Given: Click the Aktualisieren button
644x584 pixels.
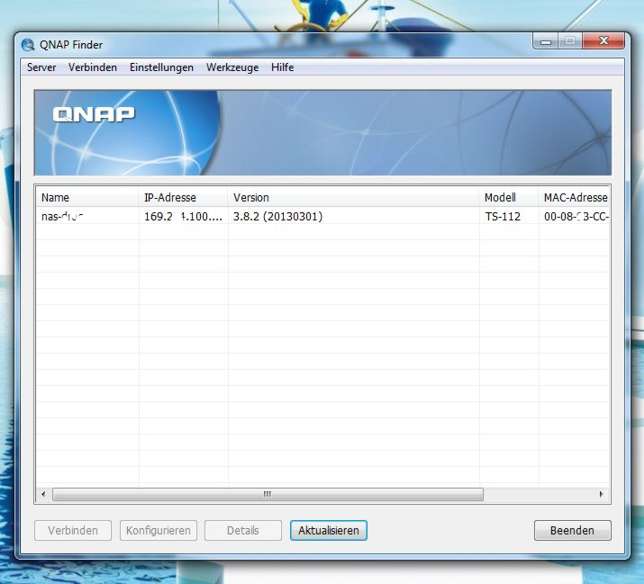Looking at the screenshot, I should click(329, 530).
